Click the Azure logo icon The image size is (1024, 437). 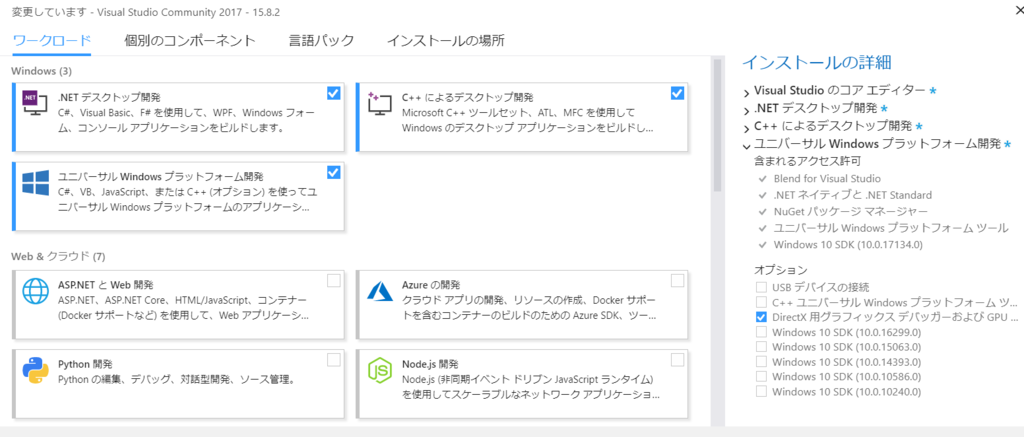pyautogui.click(x=379, y=291)
